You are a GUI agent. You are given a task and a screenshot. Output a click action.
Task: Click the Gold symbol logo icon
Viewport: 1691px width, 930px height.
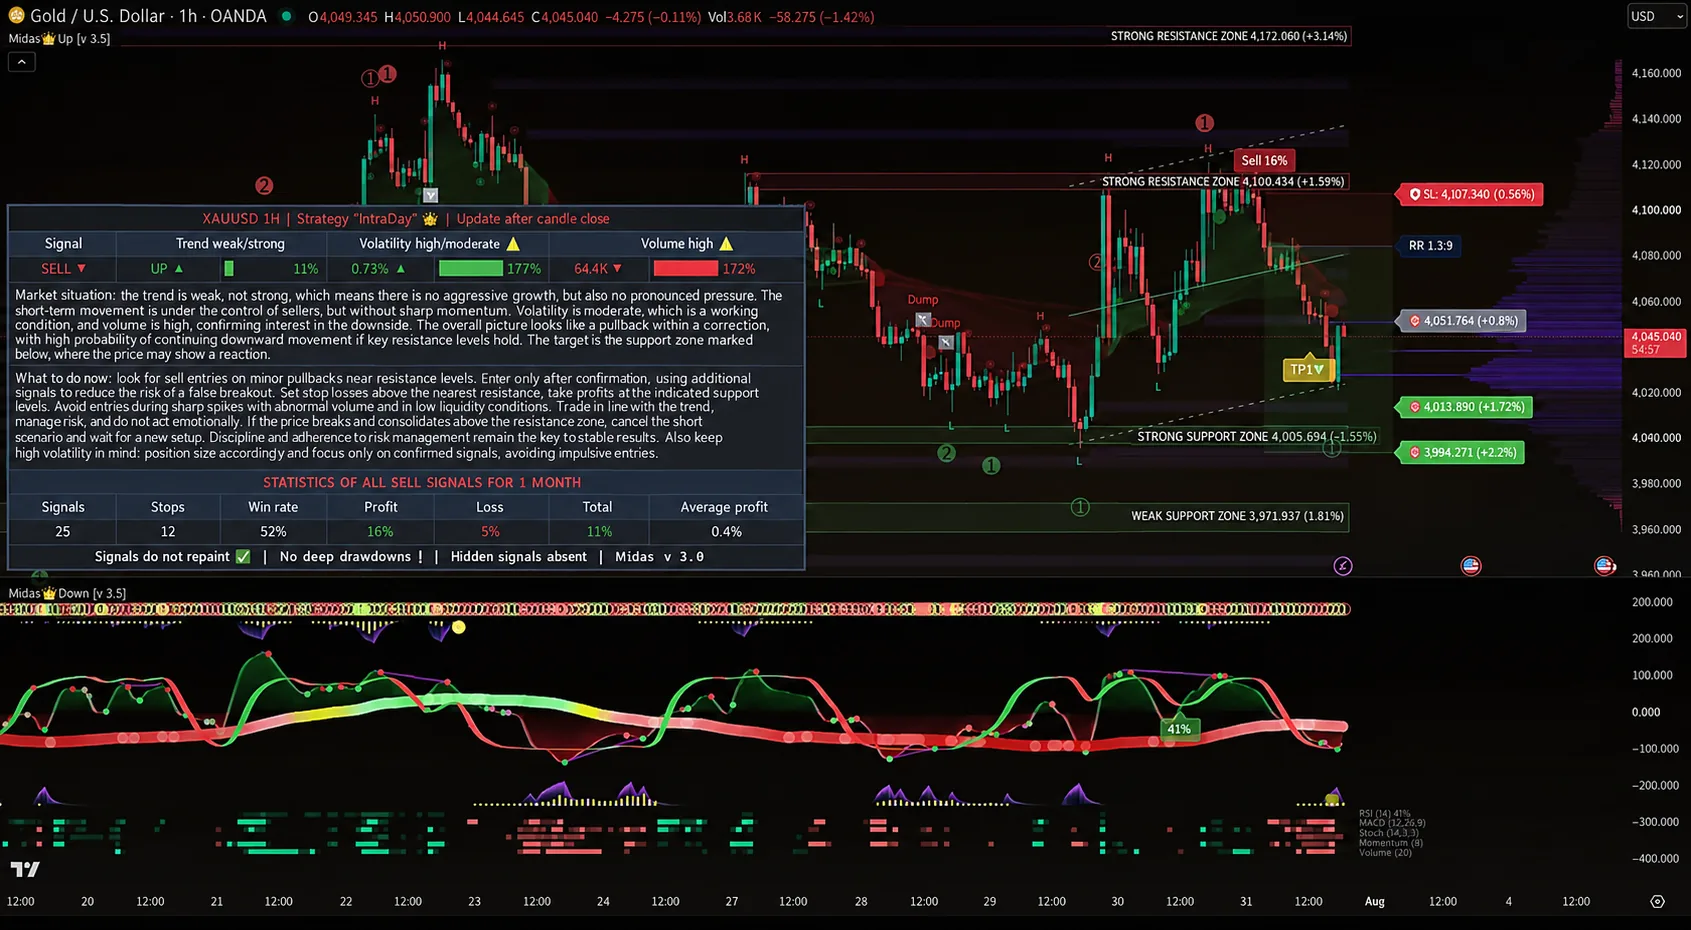tap(16, 16)
